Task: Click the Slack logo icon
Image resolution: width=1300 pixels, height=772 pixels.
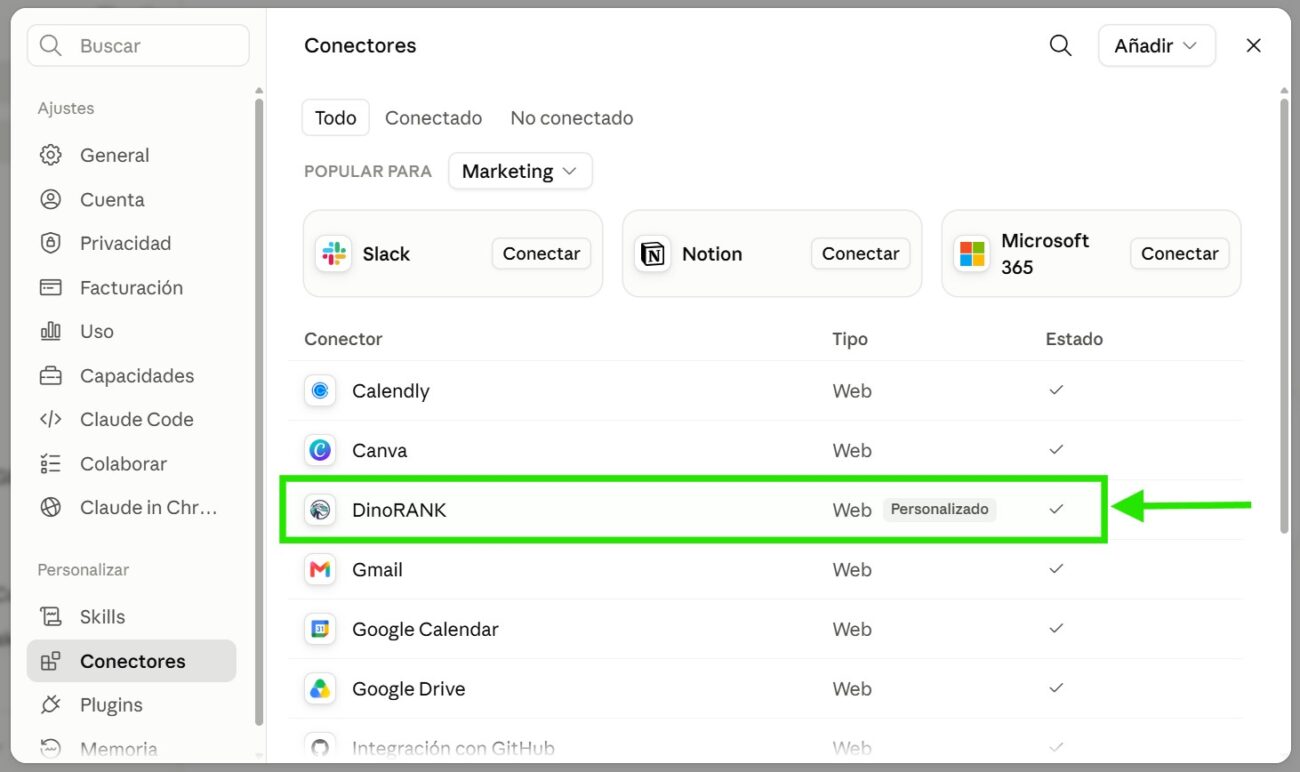Action: coord(333,254)
